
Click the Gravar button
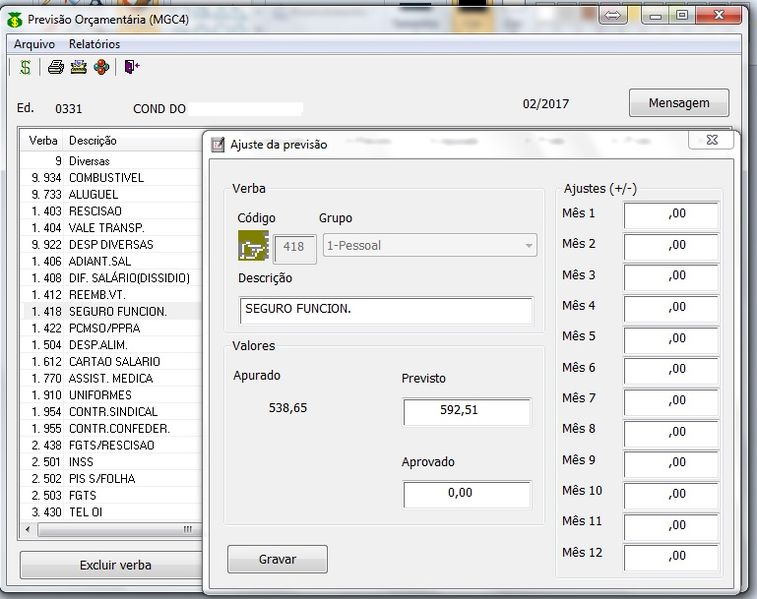click(x=277, y=559)
